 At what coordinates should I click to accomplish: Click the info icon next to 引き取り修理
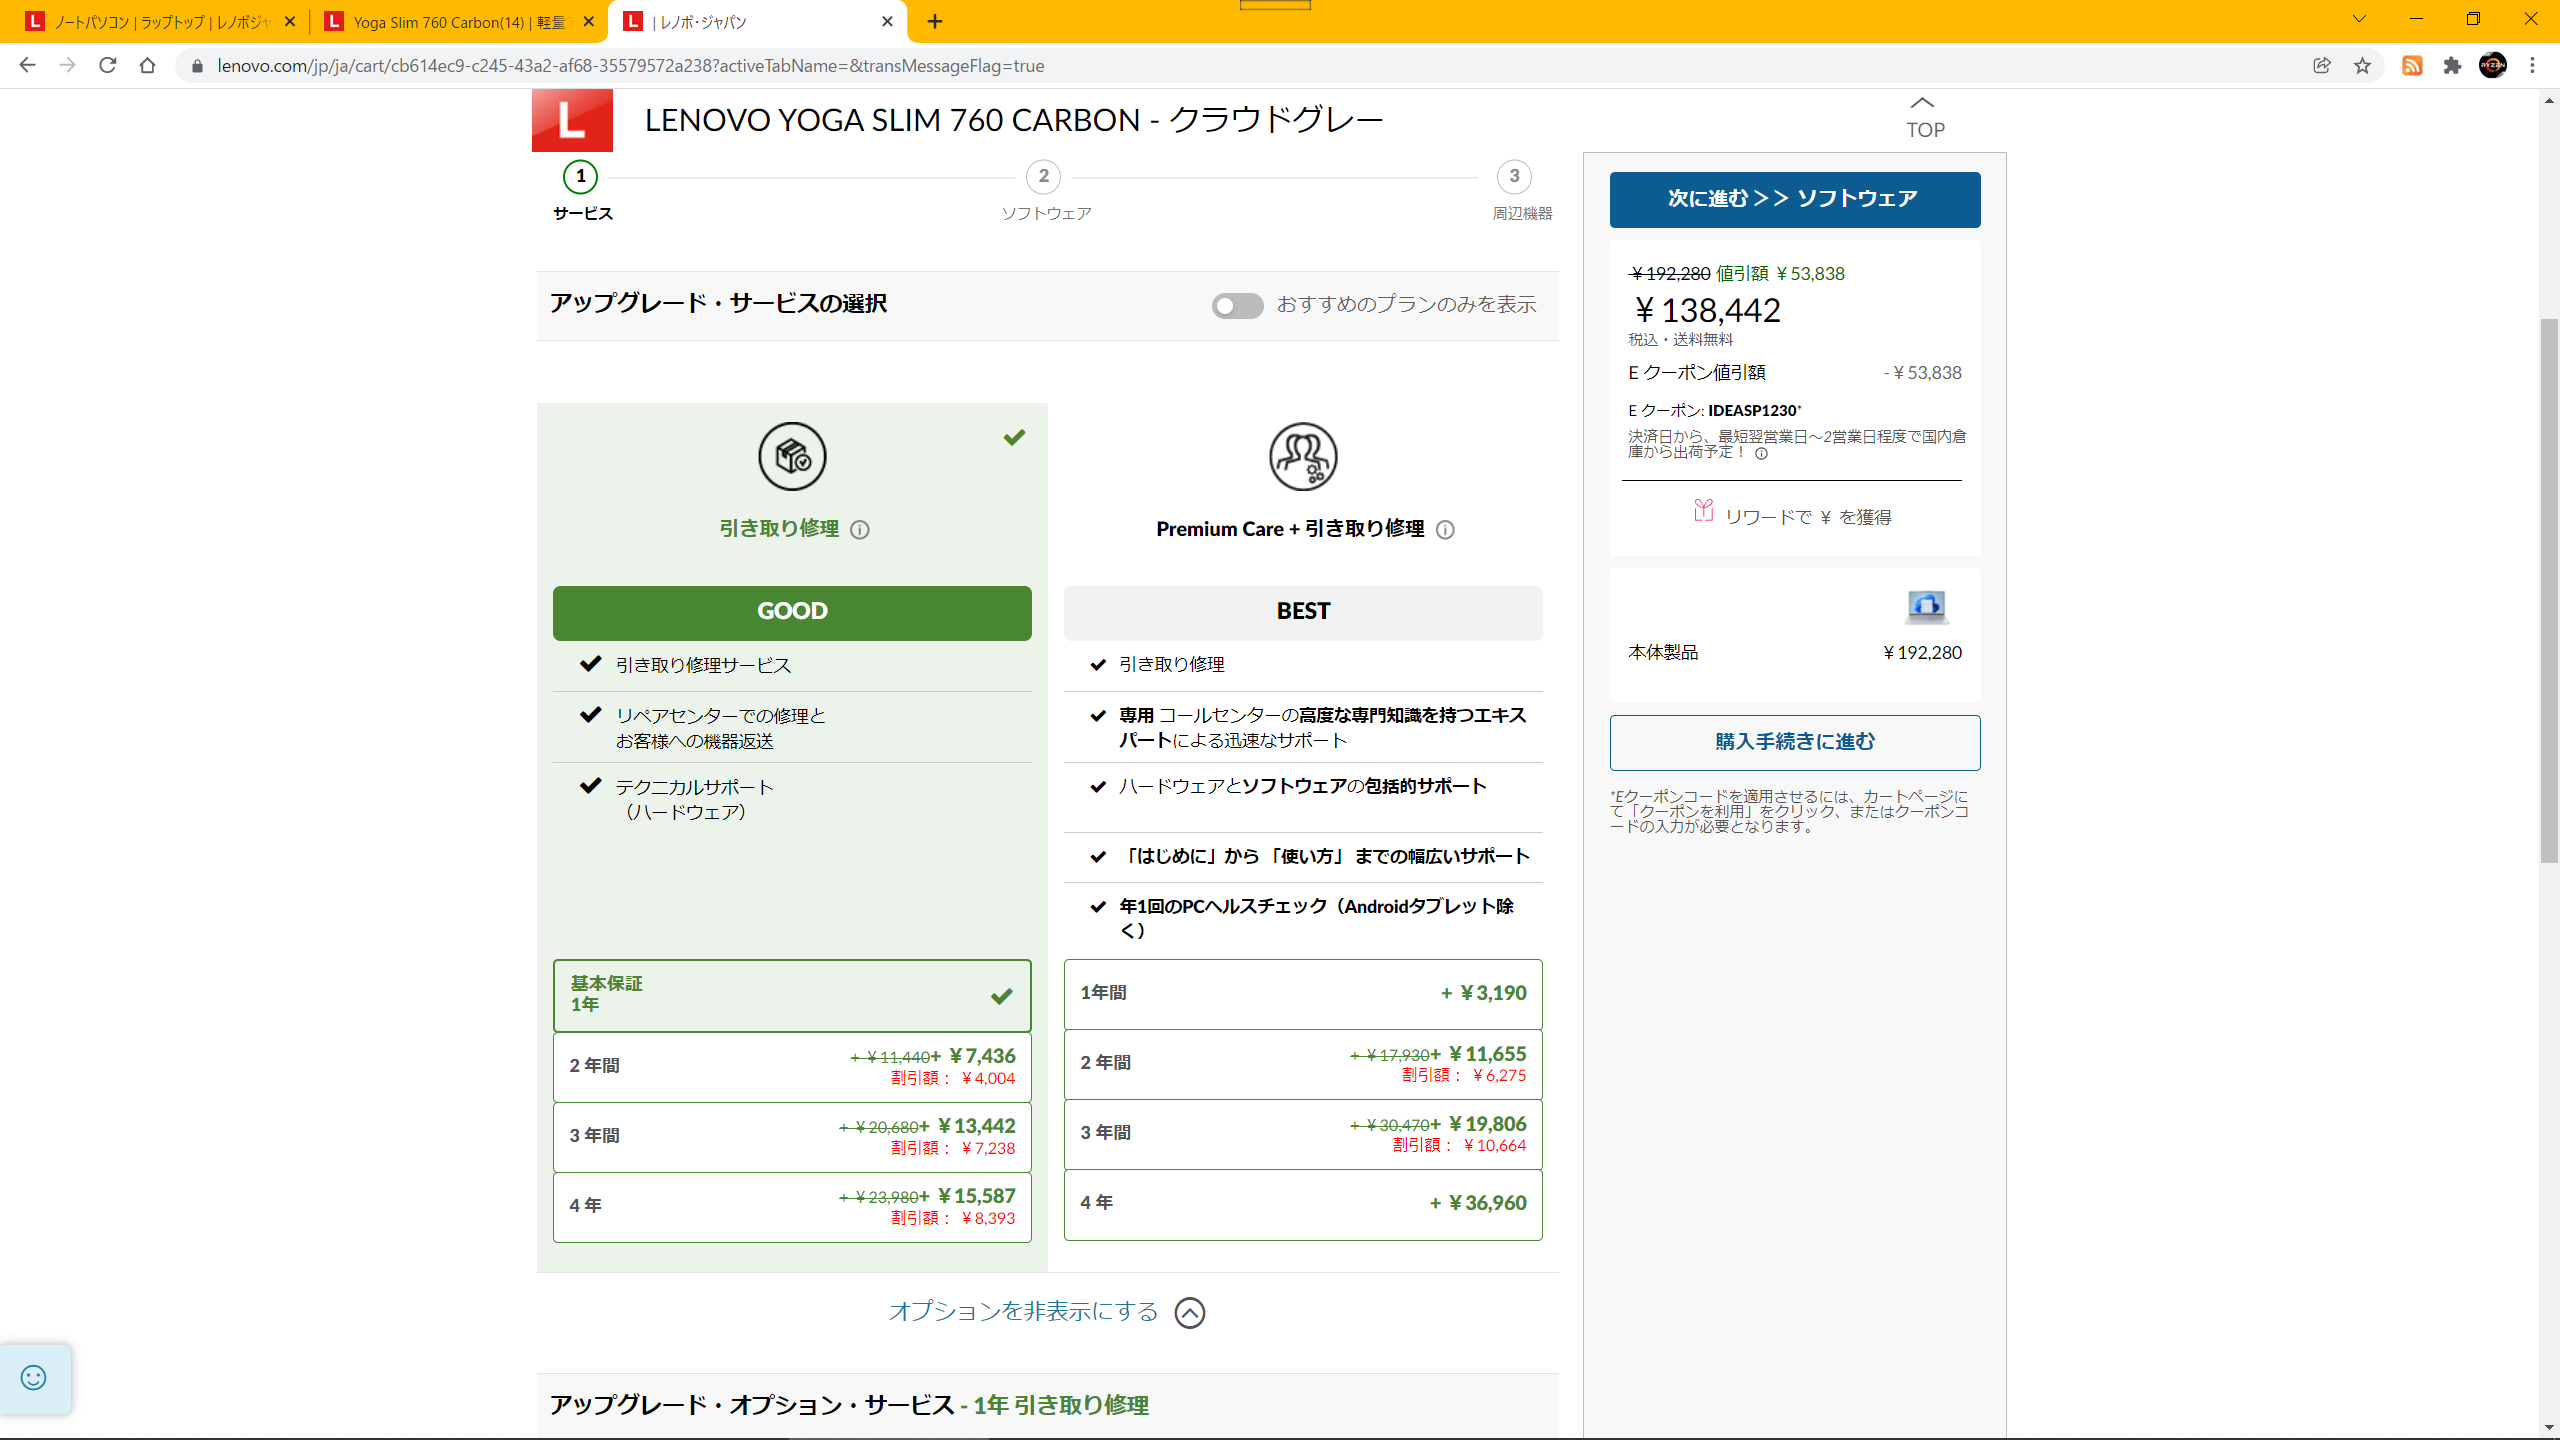pos(860,530)
